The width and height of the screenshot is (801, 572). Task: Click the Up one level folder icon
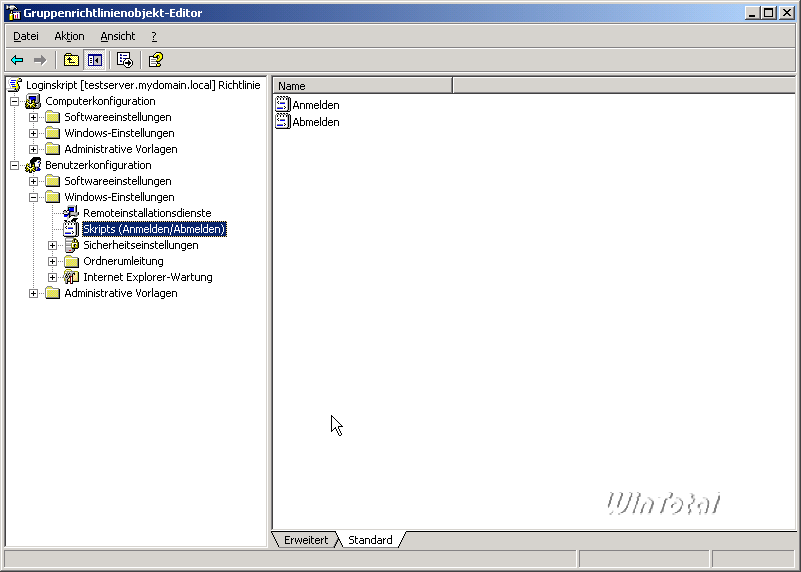(71, 60)
